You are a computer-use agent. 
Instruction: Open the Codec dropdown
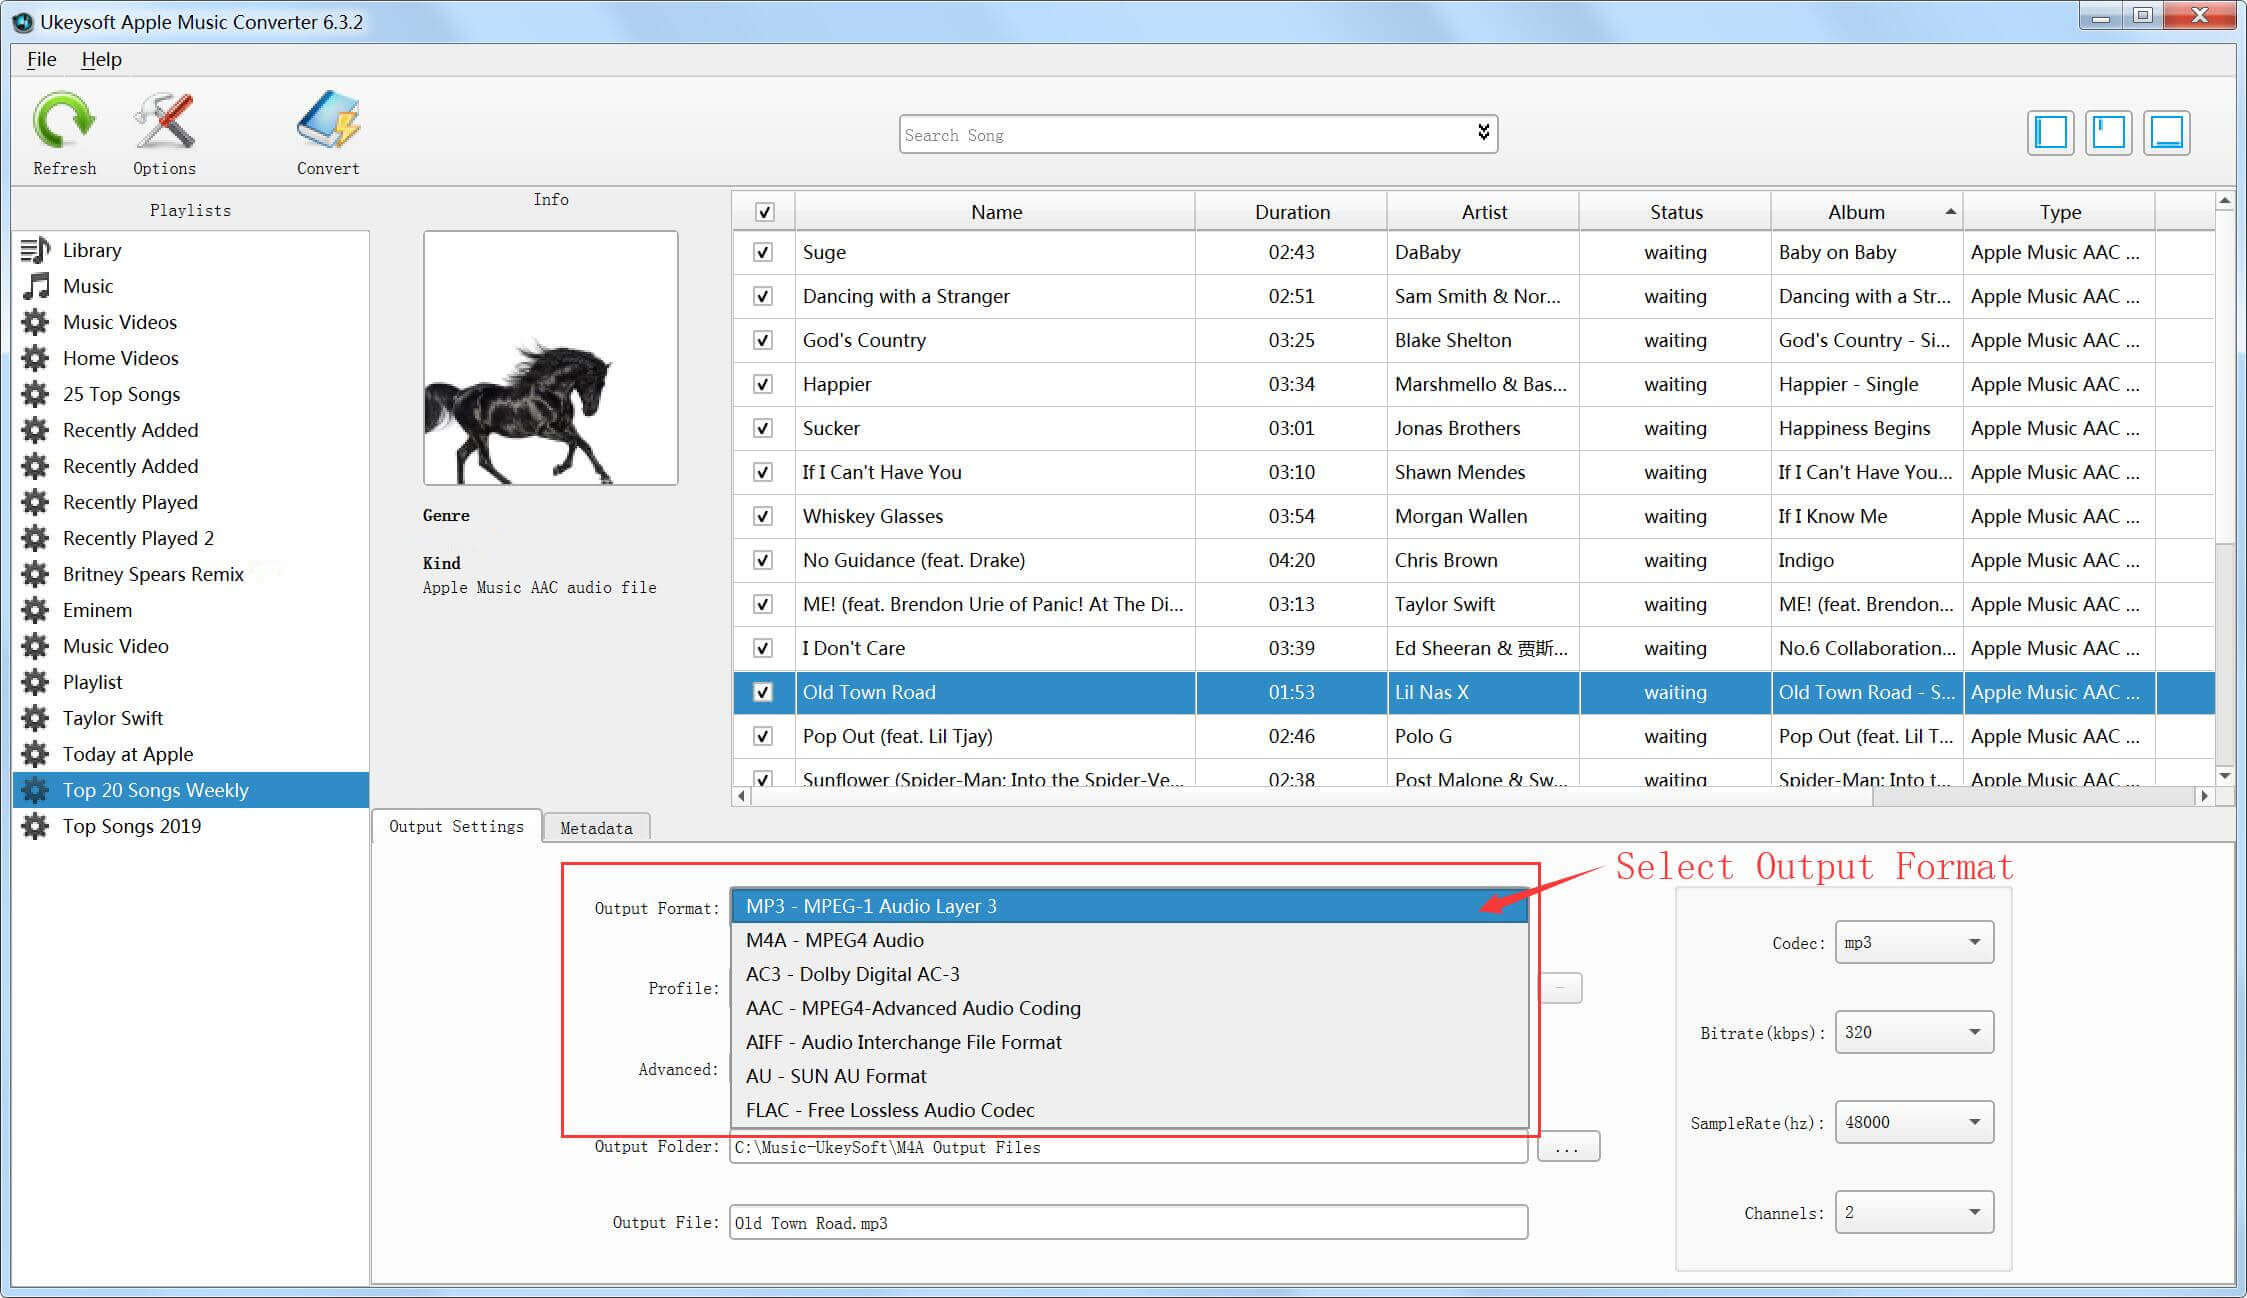[1913, 942]
